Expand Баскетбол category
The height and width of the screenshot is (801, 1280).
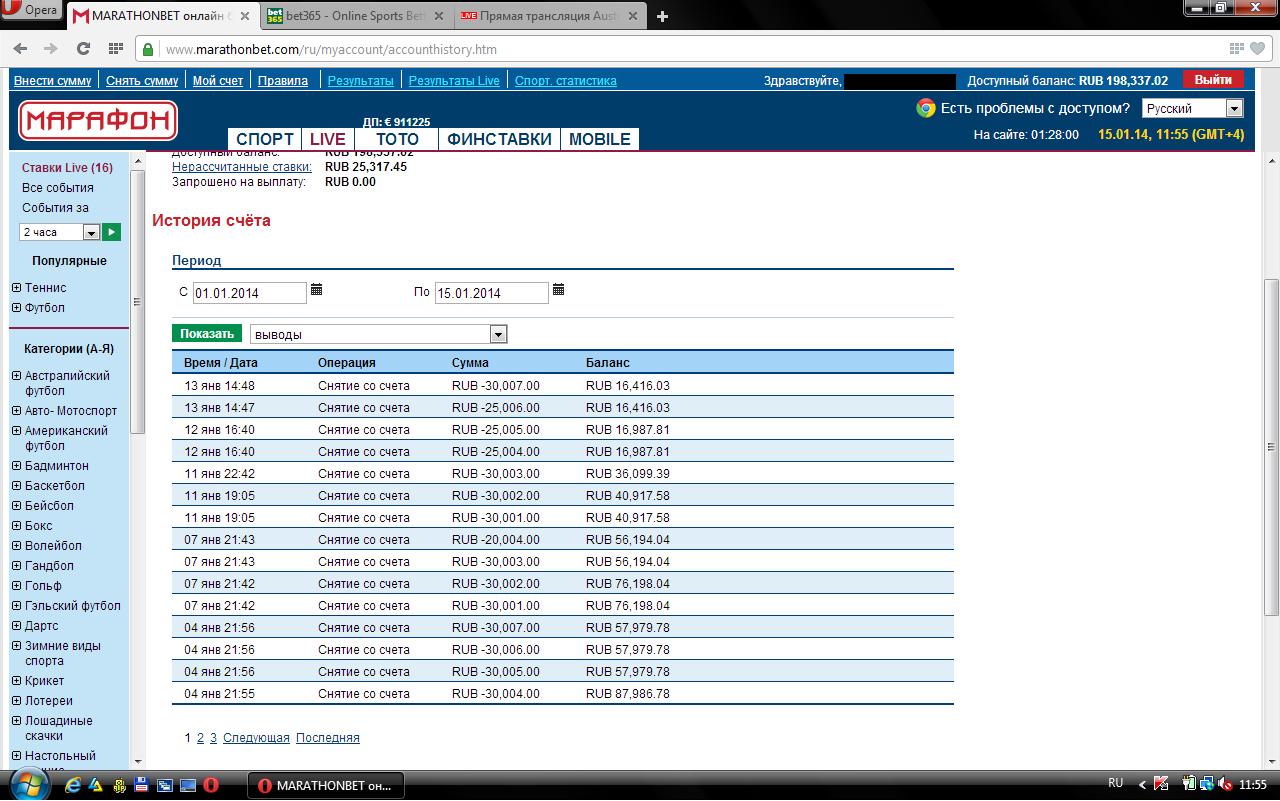pyautogui.click(x=16, y=486)
